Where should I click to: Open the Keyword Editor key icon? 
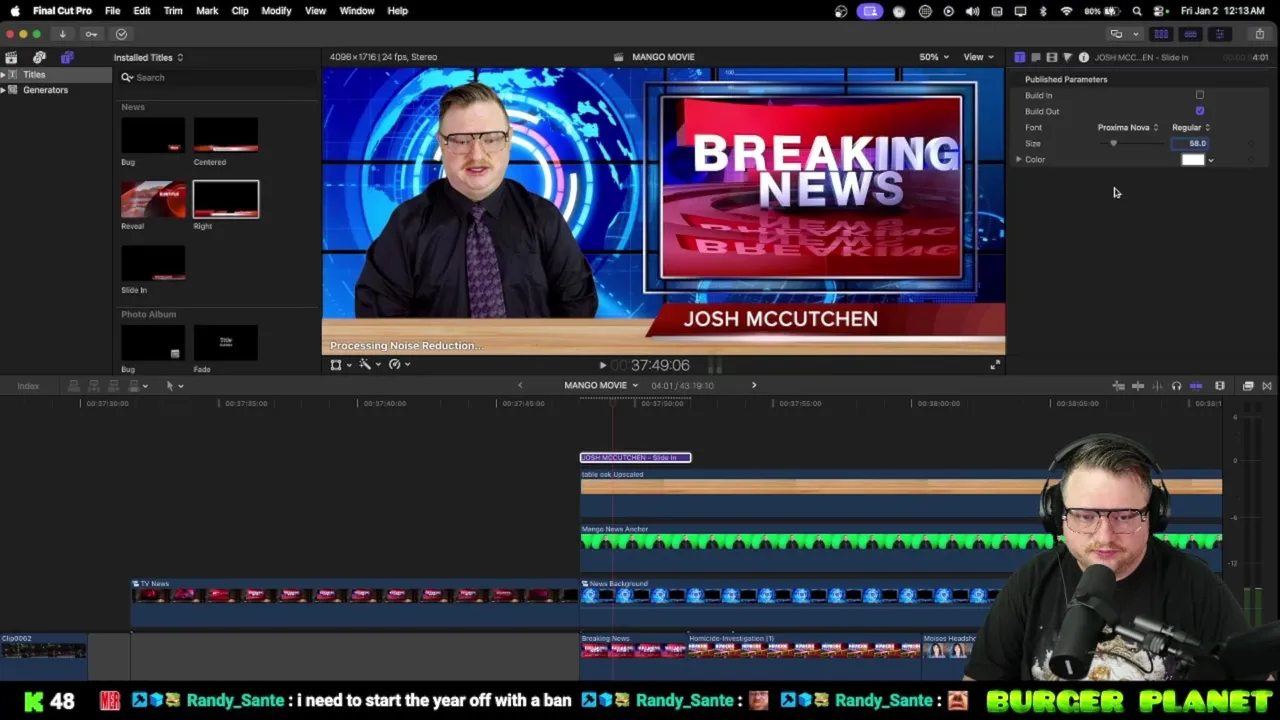[91, 34]
